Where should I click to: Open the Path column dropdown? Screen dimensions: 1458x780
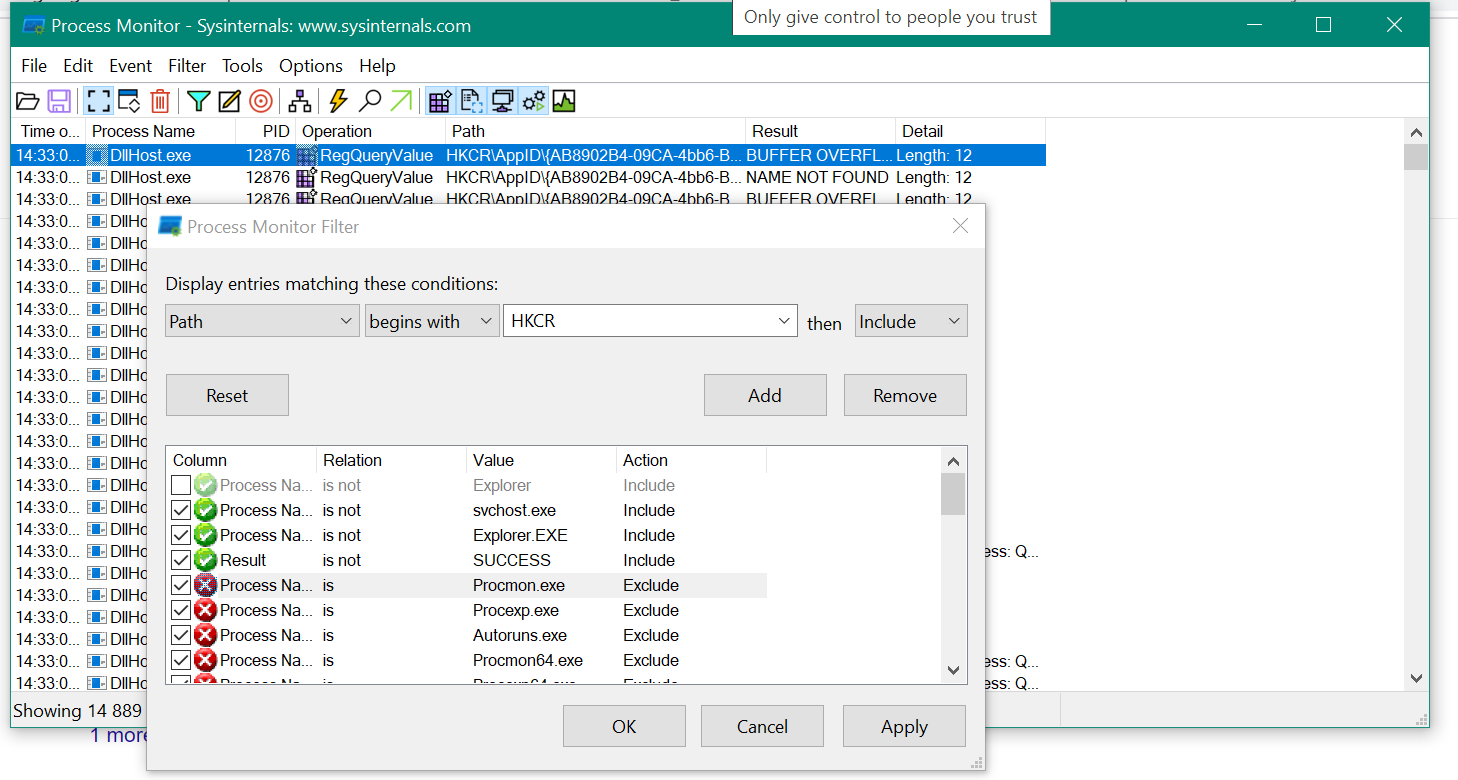(x=262, y=321)
